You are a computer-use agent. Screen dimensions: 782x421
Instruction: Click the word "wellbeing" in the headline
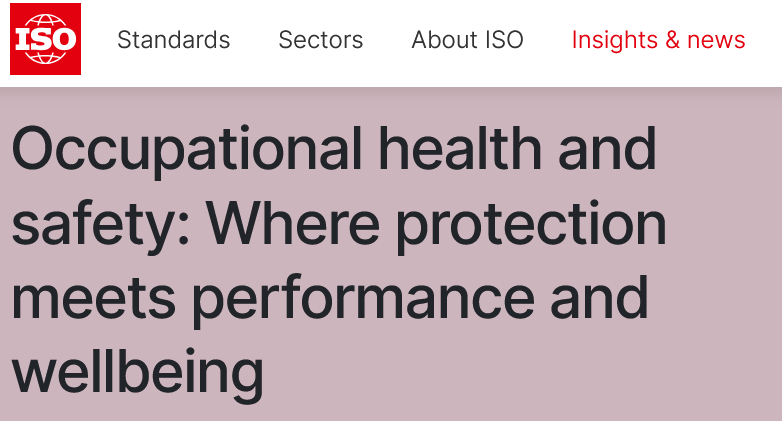137,371
